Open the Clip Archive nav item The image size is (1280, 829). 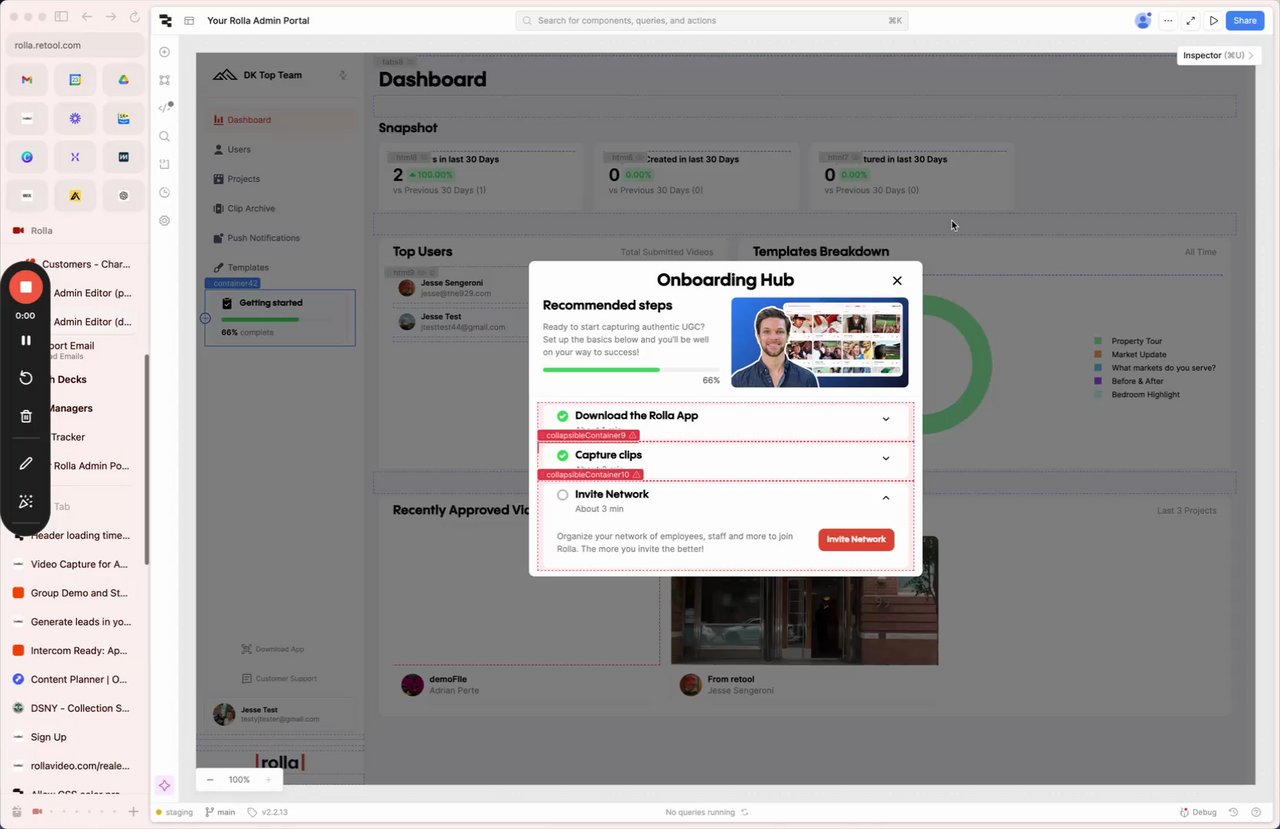pyautogui.click(x=282, y=208)
